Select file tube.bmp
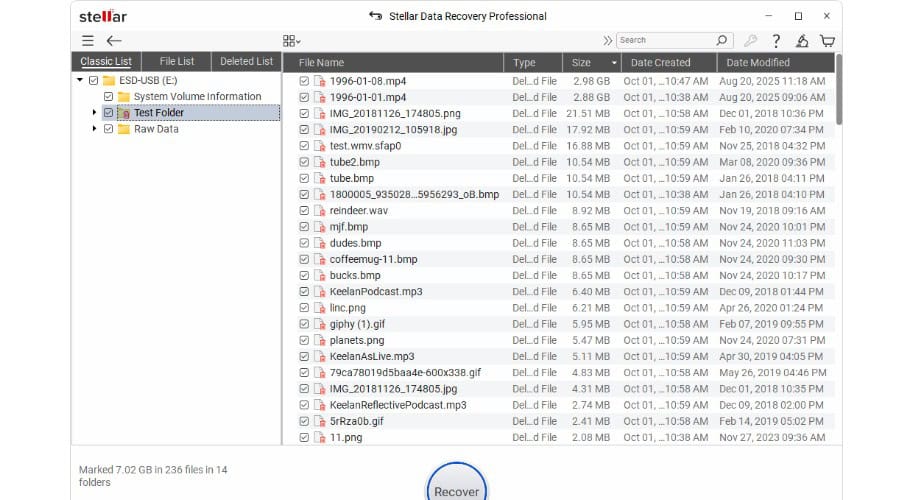 pyautogui.click(x=351, y=179)
